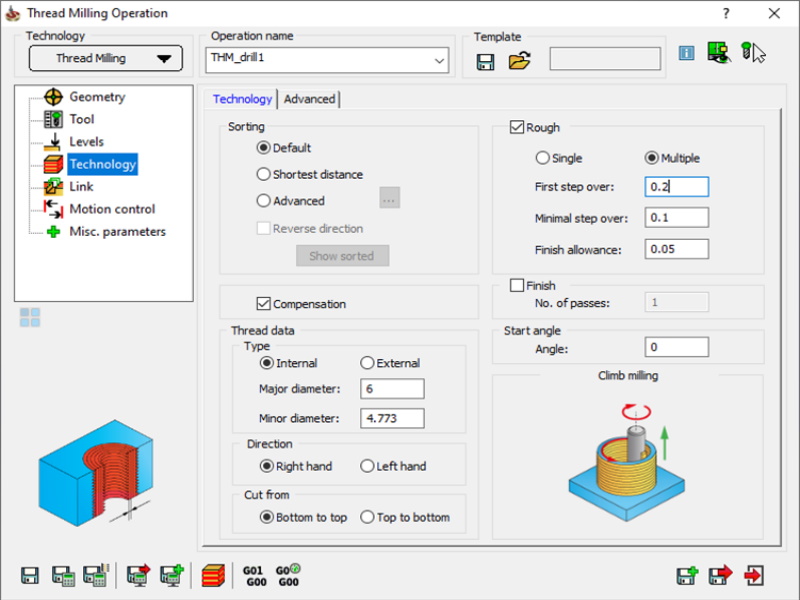Click the blue Info icon
This screenshot has width=800, height=600.
686,54
